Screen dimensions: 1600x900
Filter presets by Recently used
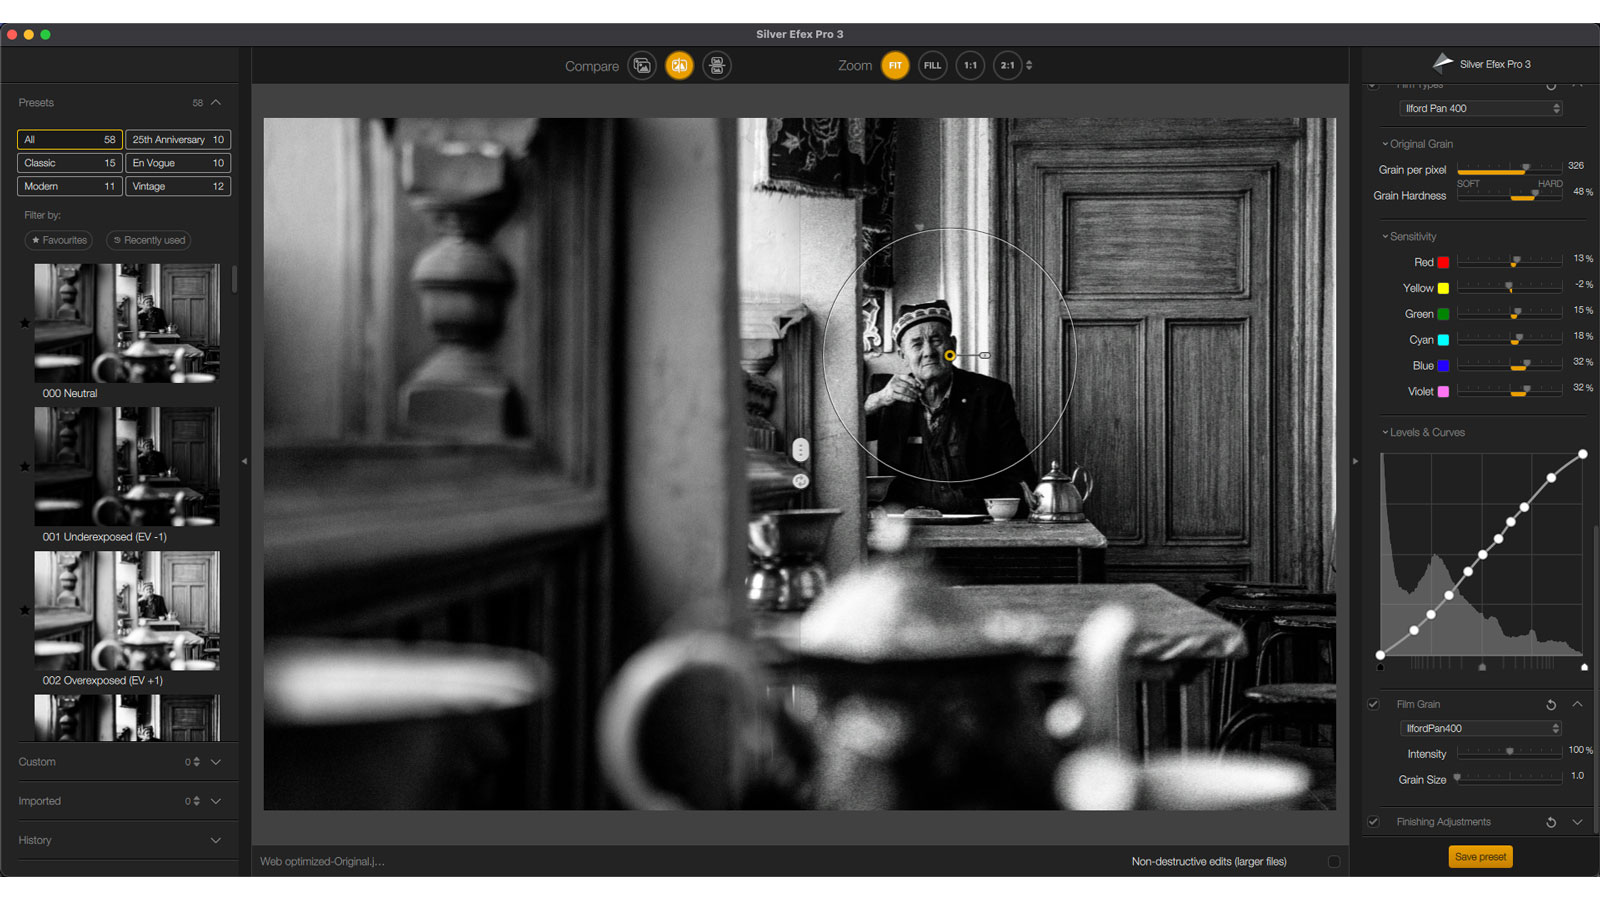(x=149, y=240)
